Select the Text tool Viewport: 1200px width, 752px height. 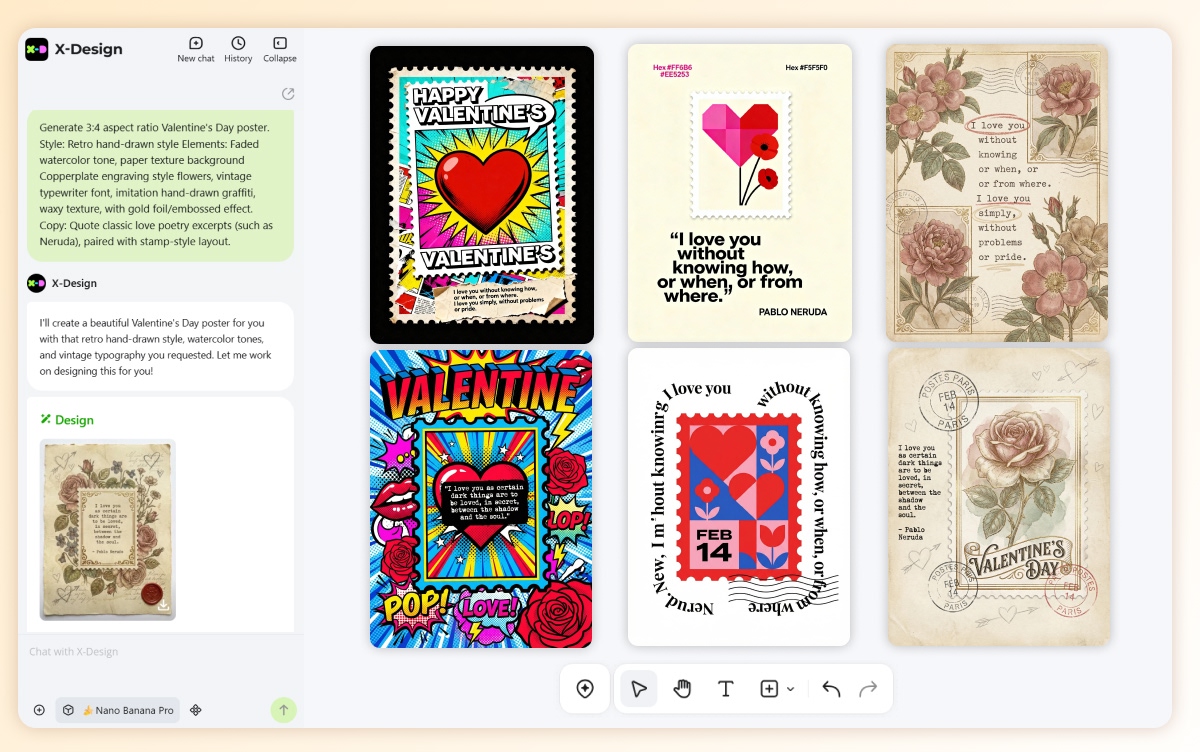click(727, 688)
